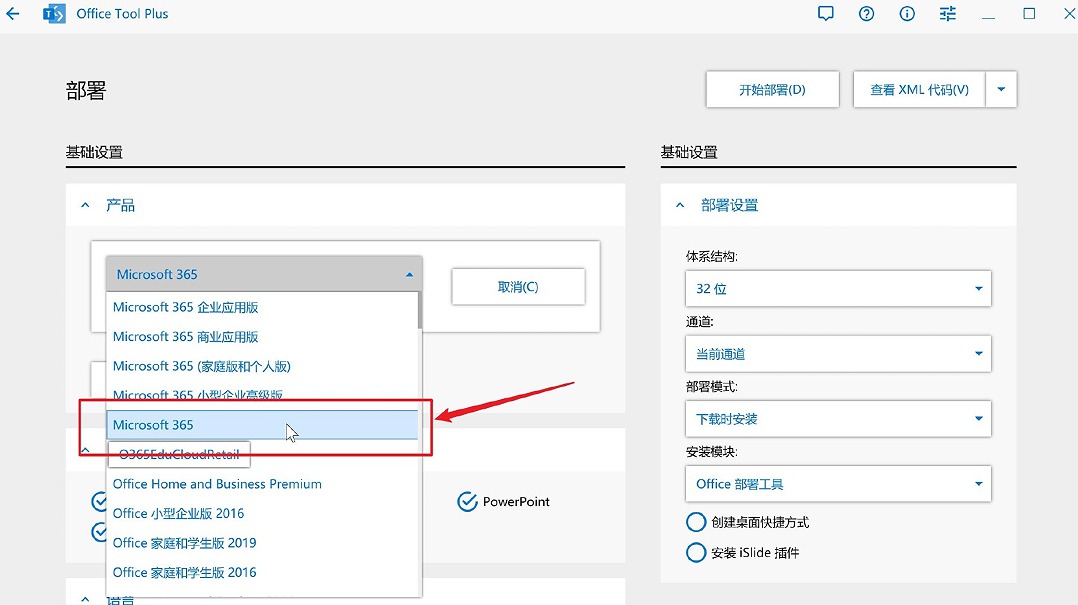
Task: Click the product list scrollbar
Action: (x=419, y=311)
